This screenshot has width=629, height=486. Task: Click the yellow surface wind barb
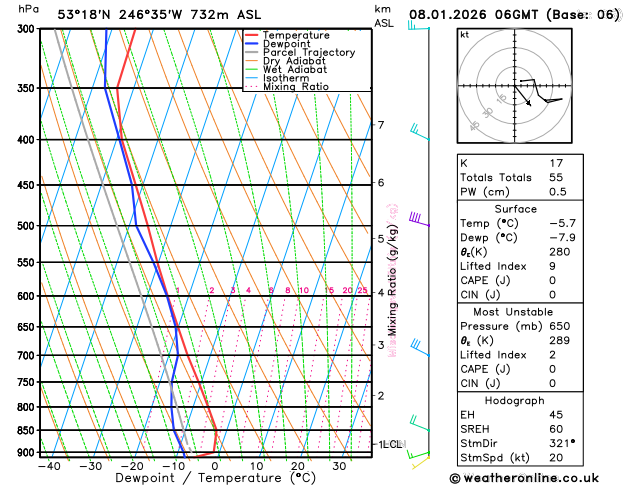[421, 462]
